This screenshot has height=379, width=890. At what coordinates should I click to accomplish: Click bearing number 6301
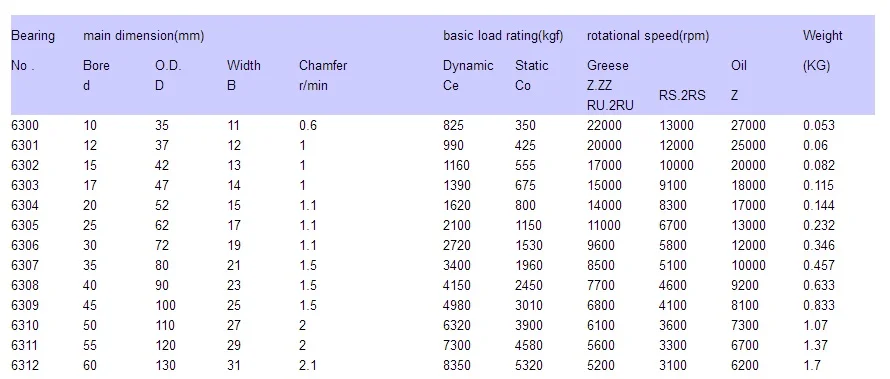click(x=25, y=145)
